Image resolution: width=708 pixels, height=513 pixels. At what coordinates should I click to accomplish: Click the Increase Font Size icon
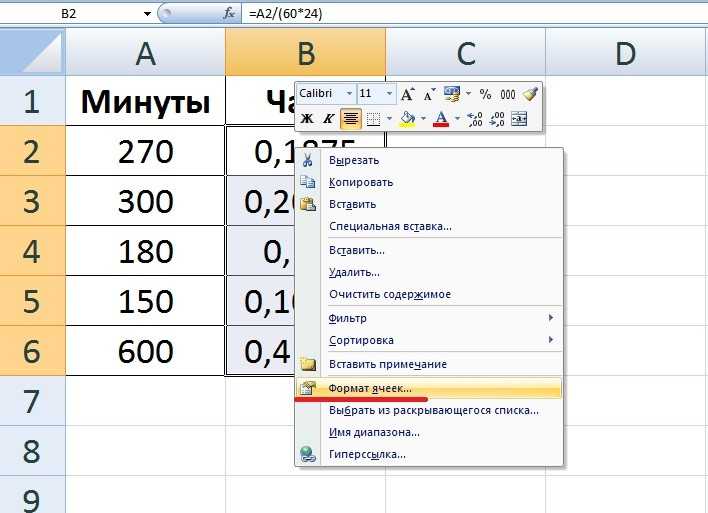coord(407,94)
